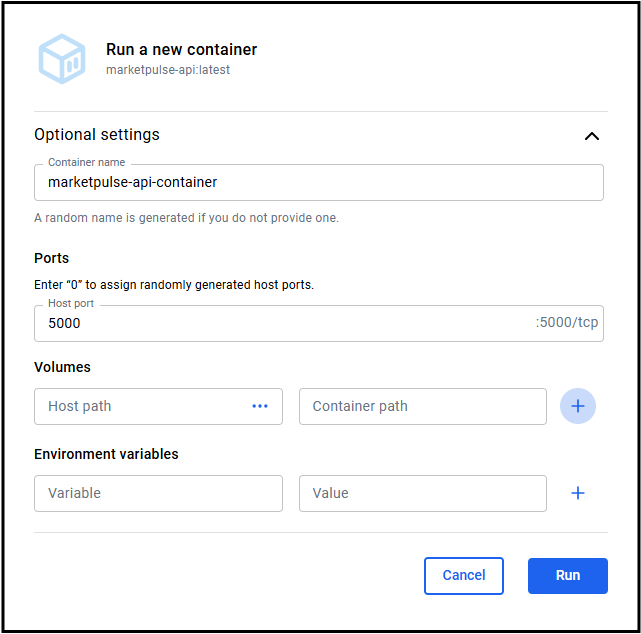Click the :5000/tcp container port label
The width and height of the screenshot is (641, 634).
tap(567, 323)
